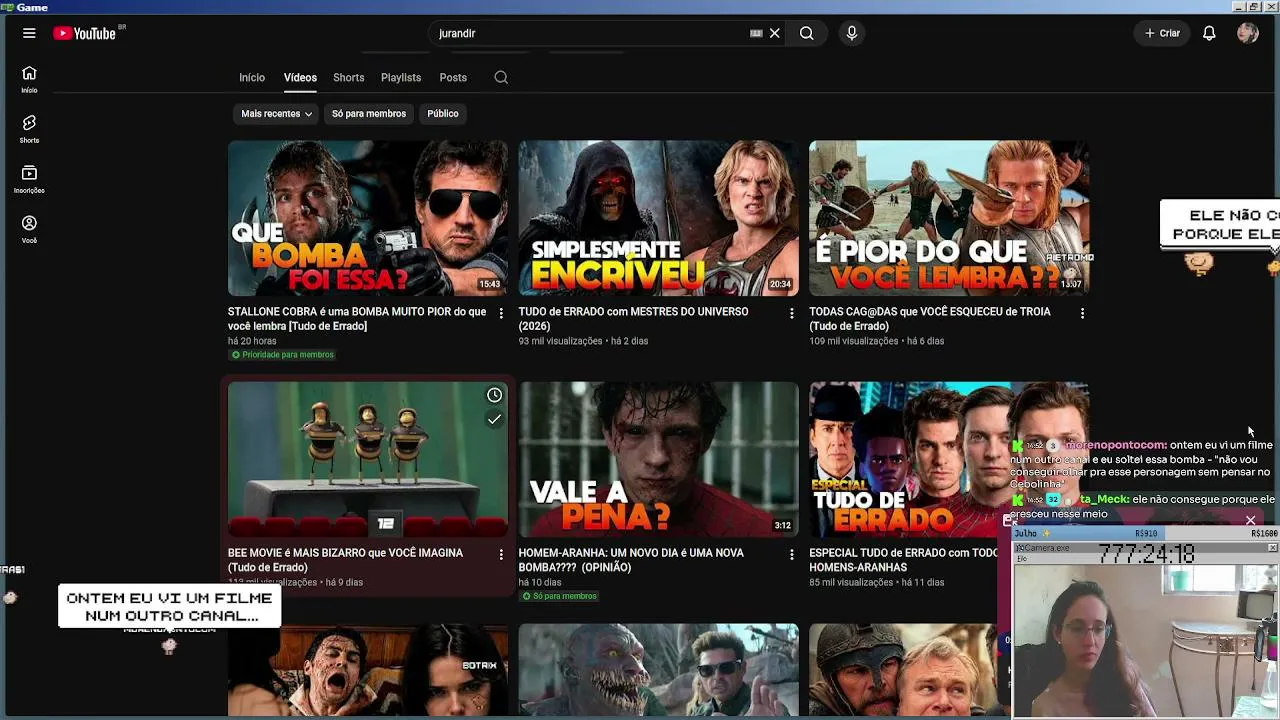
Task: Open the Troia thumbnail with Brad Pitt
Action: (x=949, y=218)
